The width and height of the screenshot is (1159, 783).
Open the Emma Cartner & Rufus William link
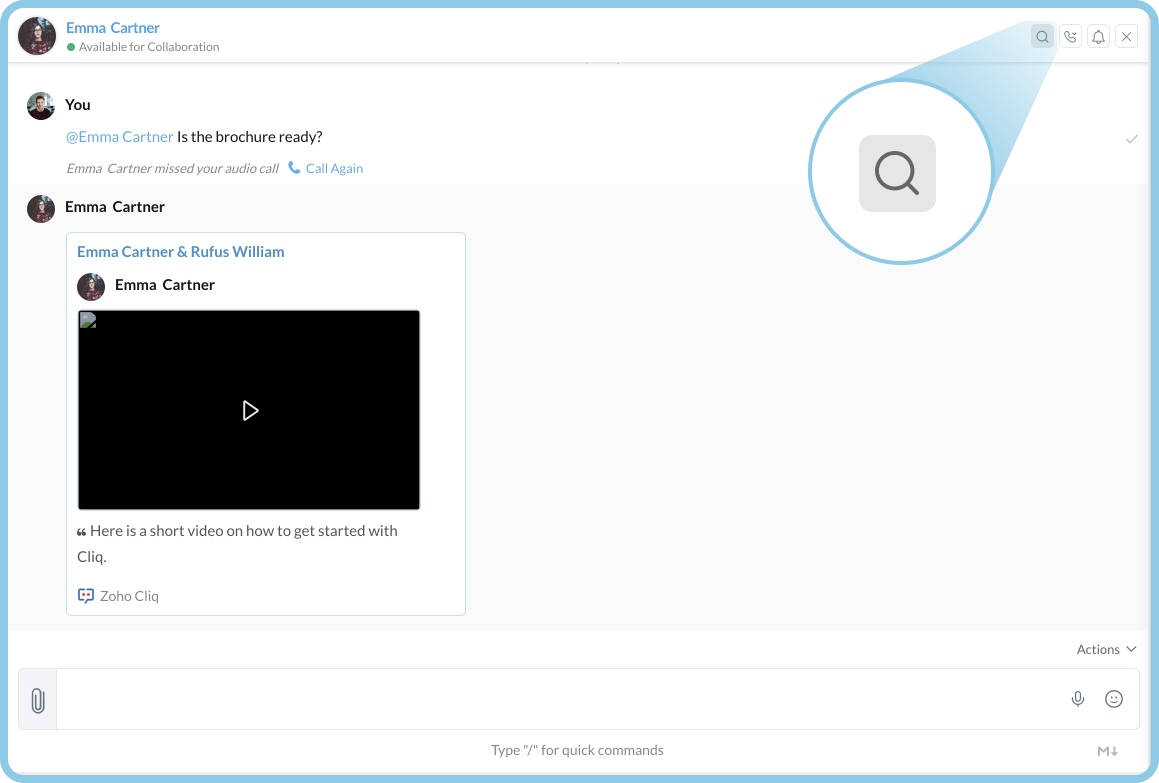tap(181, 252)
